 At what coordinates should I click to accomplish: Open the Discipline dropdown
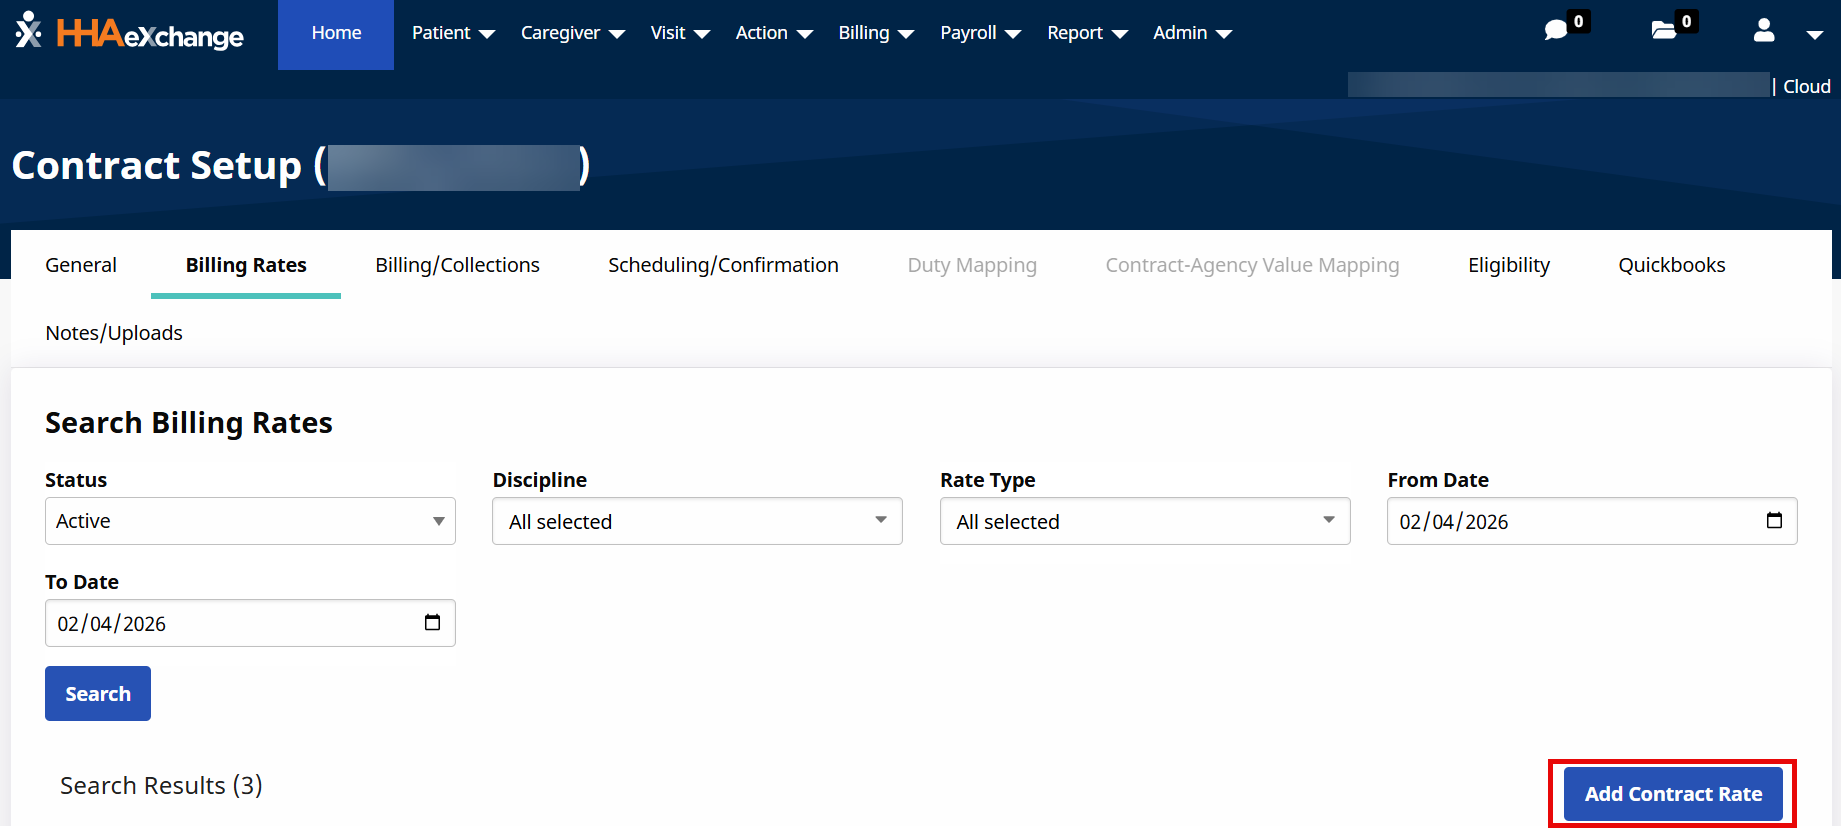(697, 521)
